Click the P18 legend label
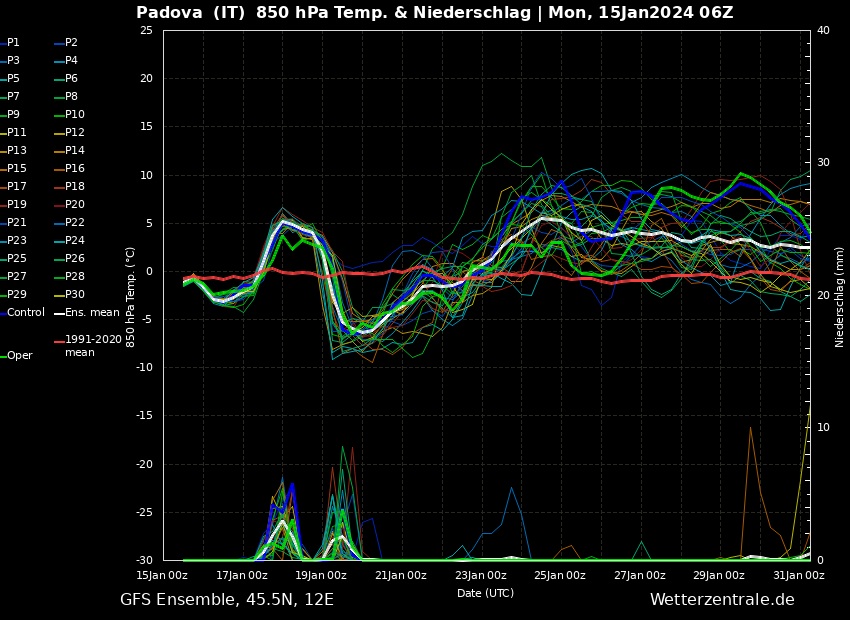Screen dimensions: 850x620 (75, 186)
